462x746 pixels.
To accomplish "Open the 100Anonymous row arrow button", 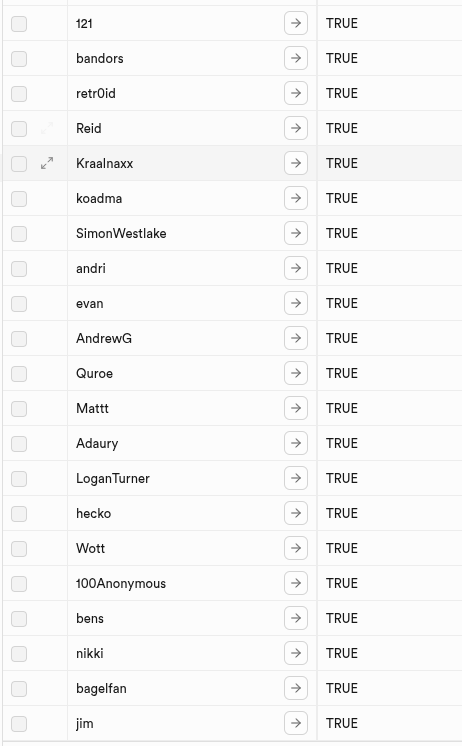I will pos(295,583).
